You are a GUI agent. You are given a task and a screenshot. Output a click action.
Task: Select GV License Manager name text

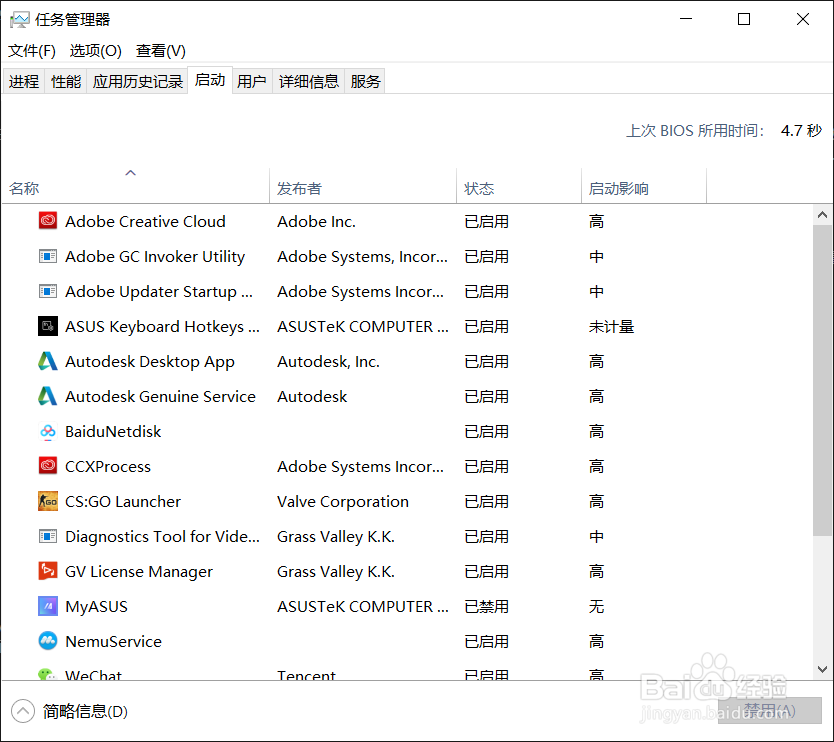(139, 572)
